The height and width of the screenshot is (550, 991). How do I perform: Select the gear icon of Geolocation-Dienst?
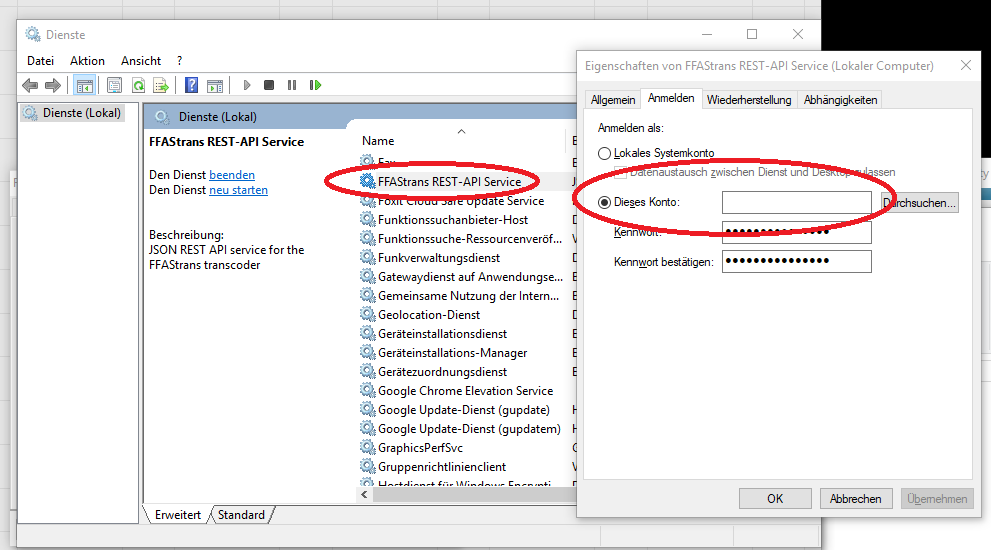[367, 314]
